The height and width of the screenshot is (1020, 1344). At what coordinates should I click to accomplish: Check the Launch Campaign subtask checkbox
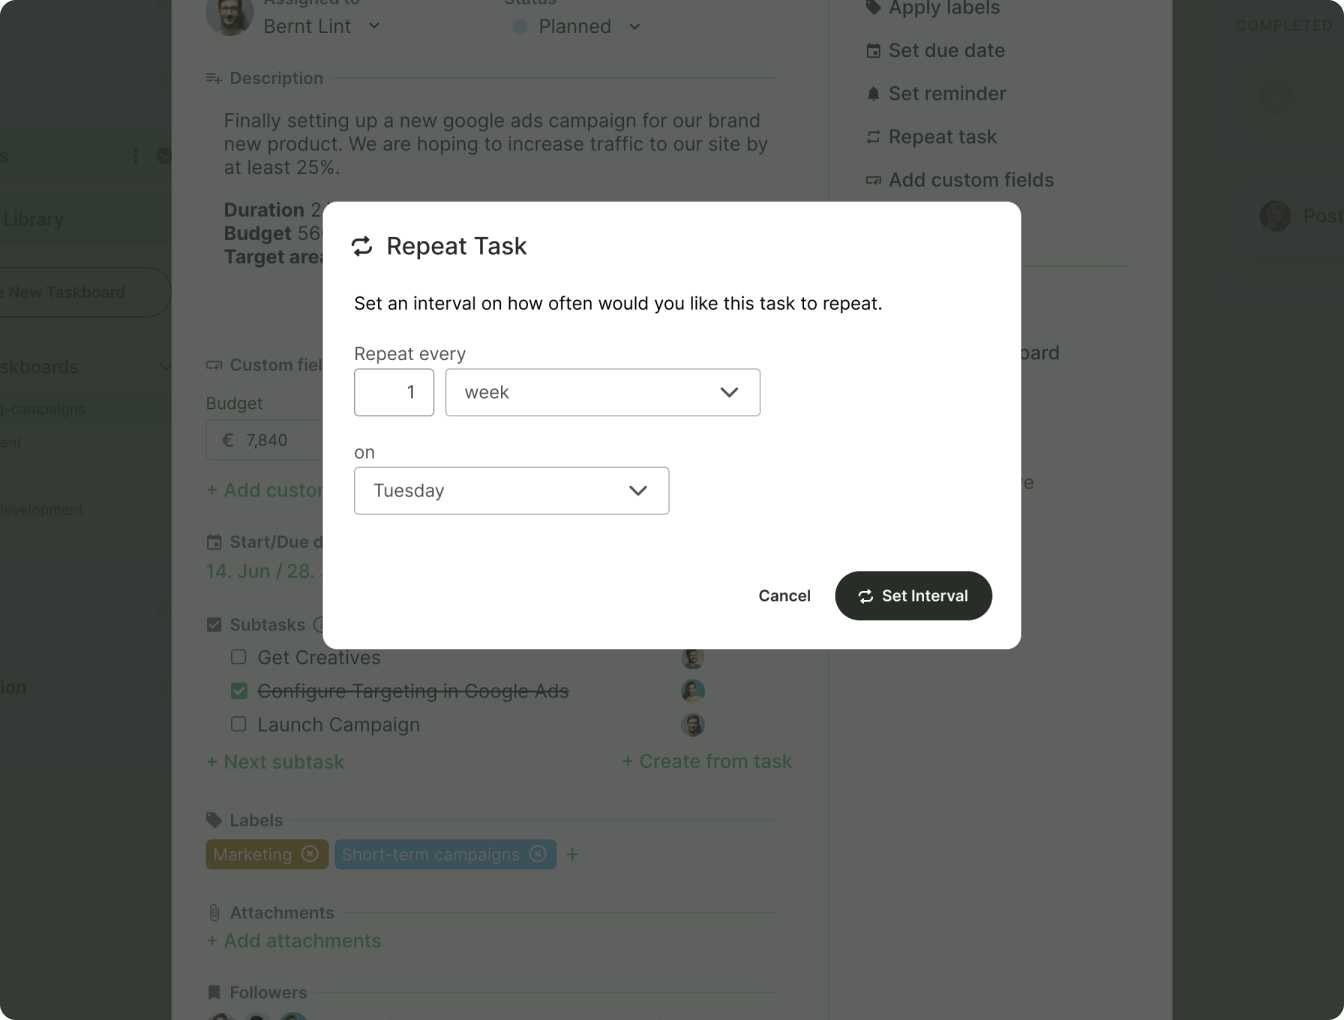(239, 724)
